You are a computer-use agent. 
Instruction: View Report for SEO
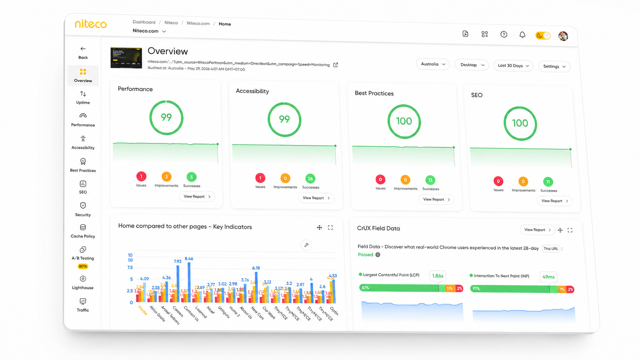pos(554,201)
